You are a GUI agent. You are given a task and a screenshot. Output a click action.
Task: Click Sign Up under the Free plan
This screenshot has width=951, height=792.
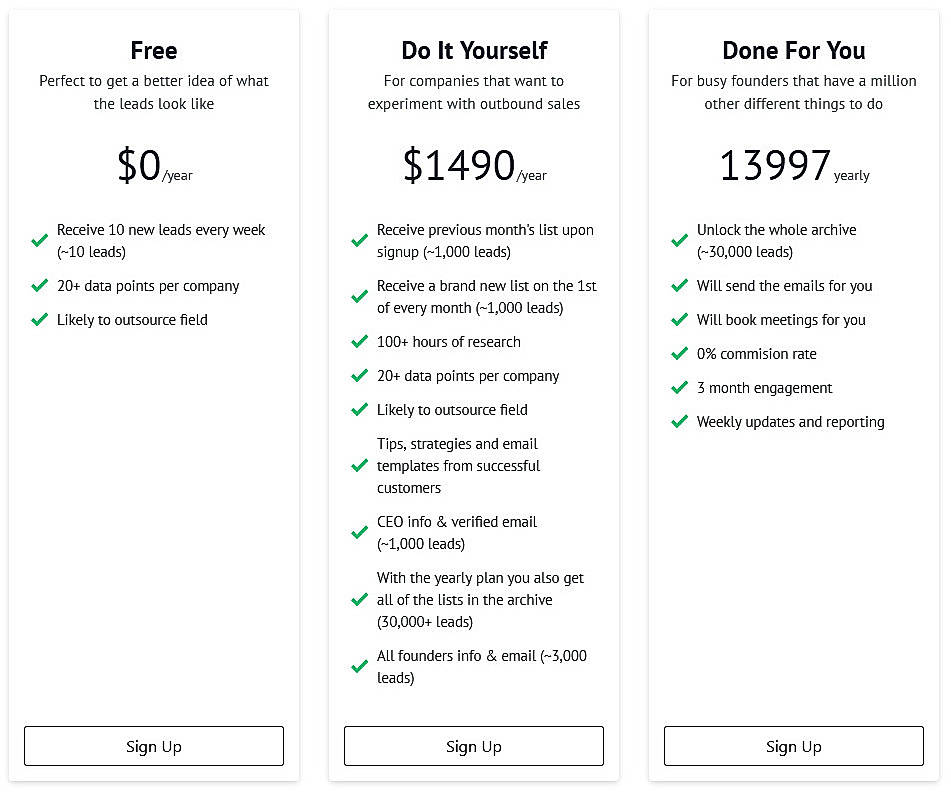pos(153,746)
